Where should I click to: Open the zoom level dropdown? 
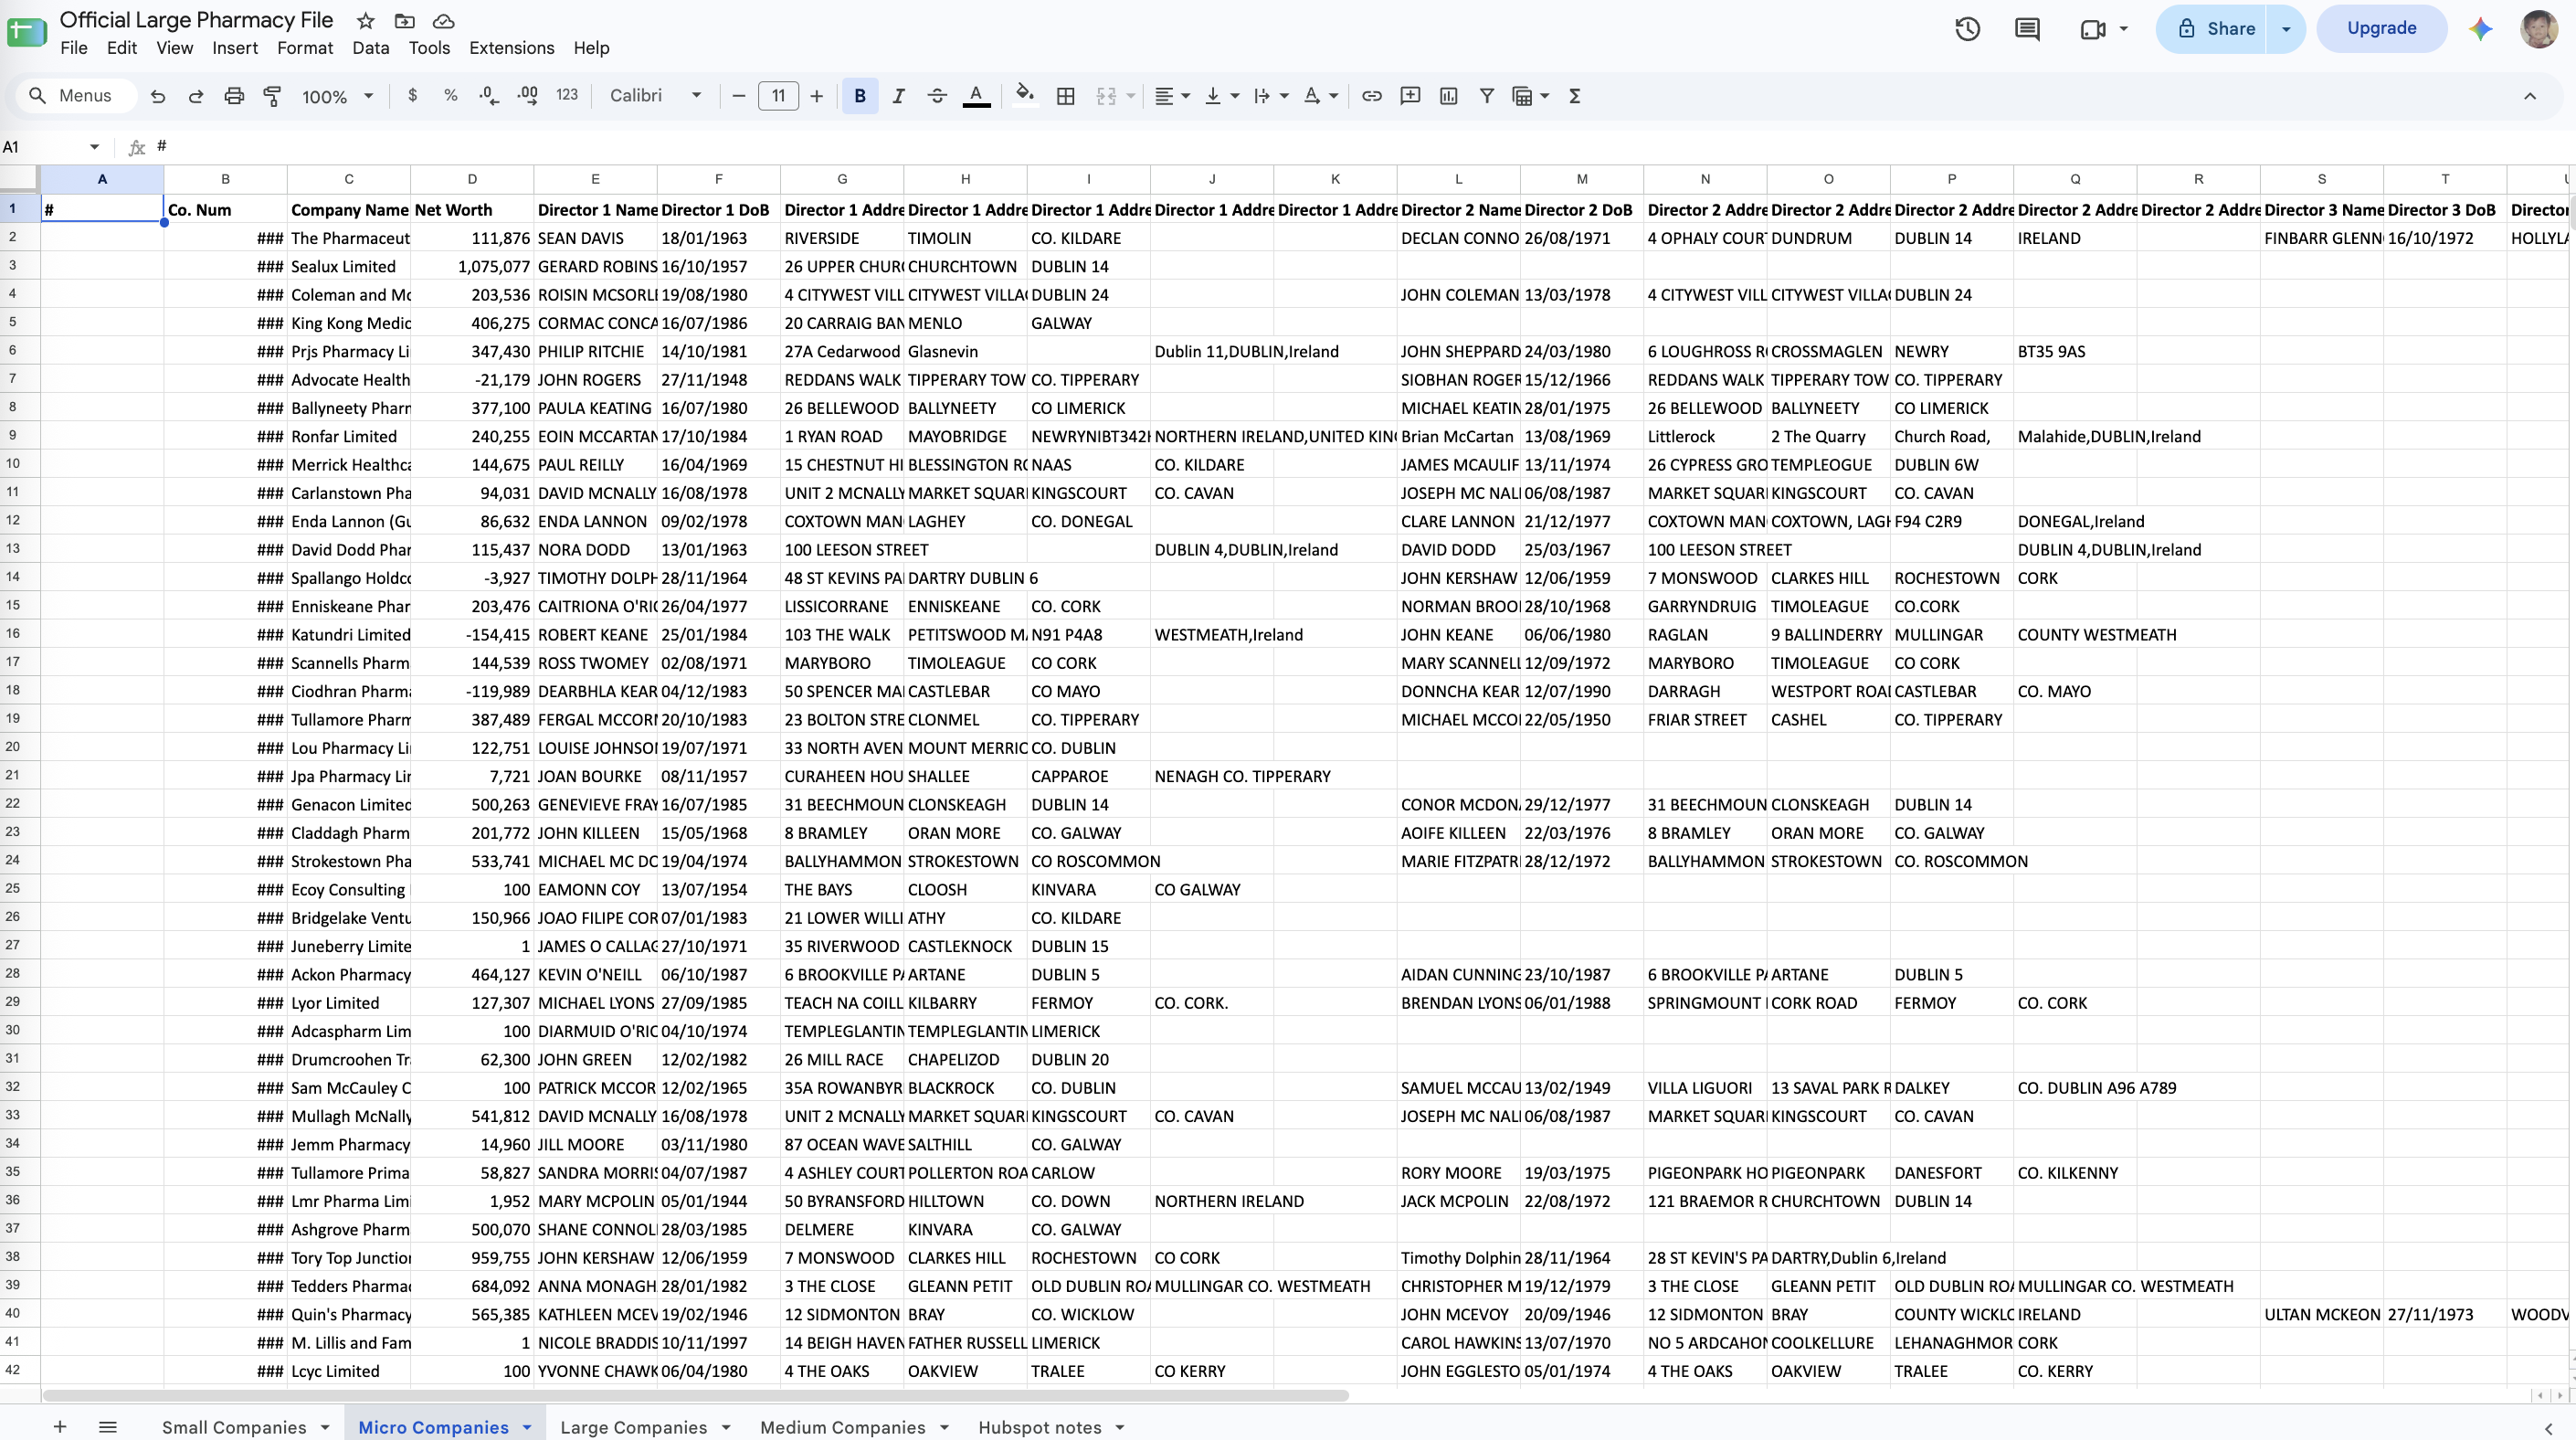point(338,96)
